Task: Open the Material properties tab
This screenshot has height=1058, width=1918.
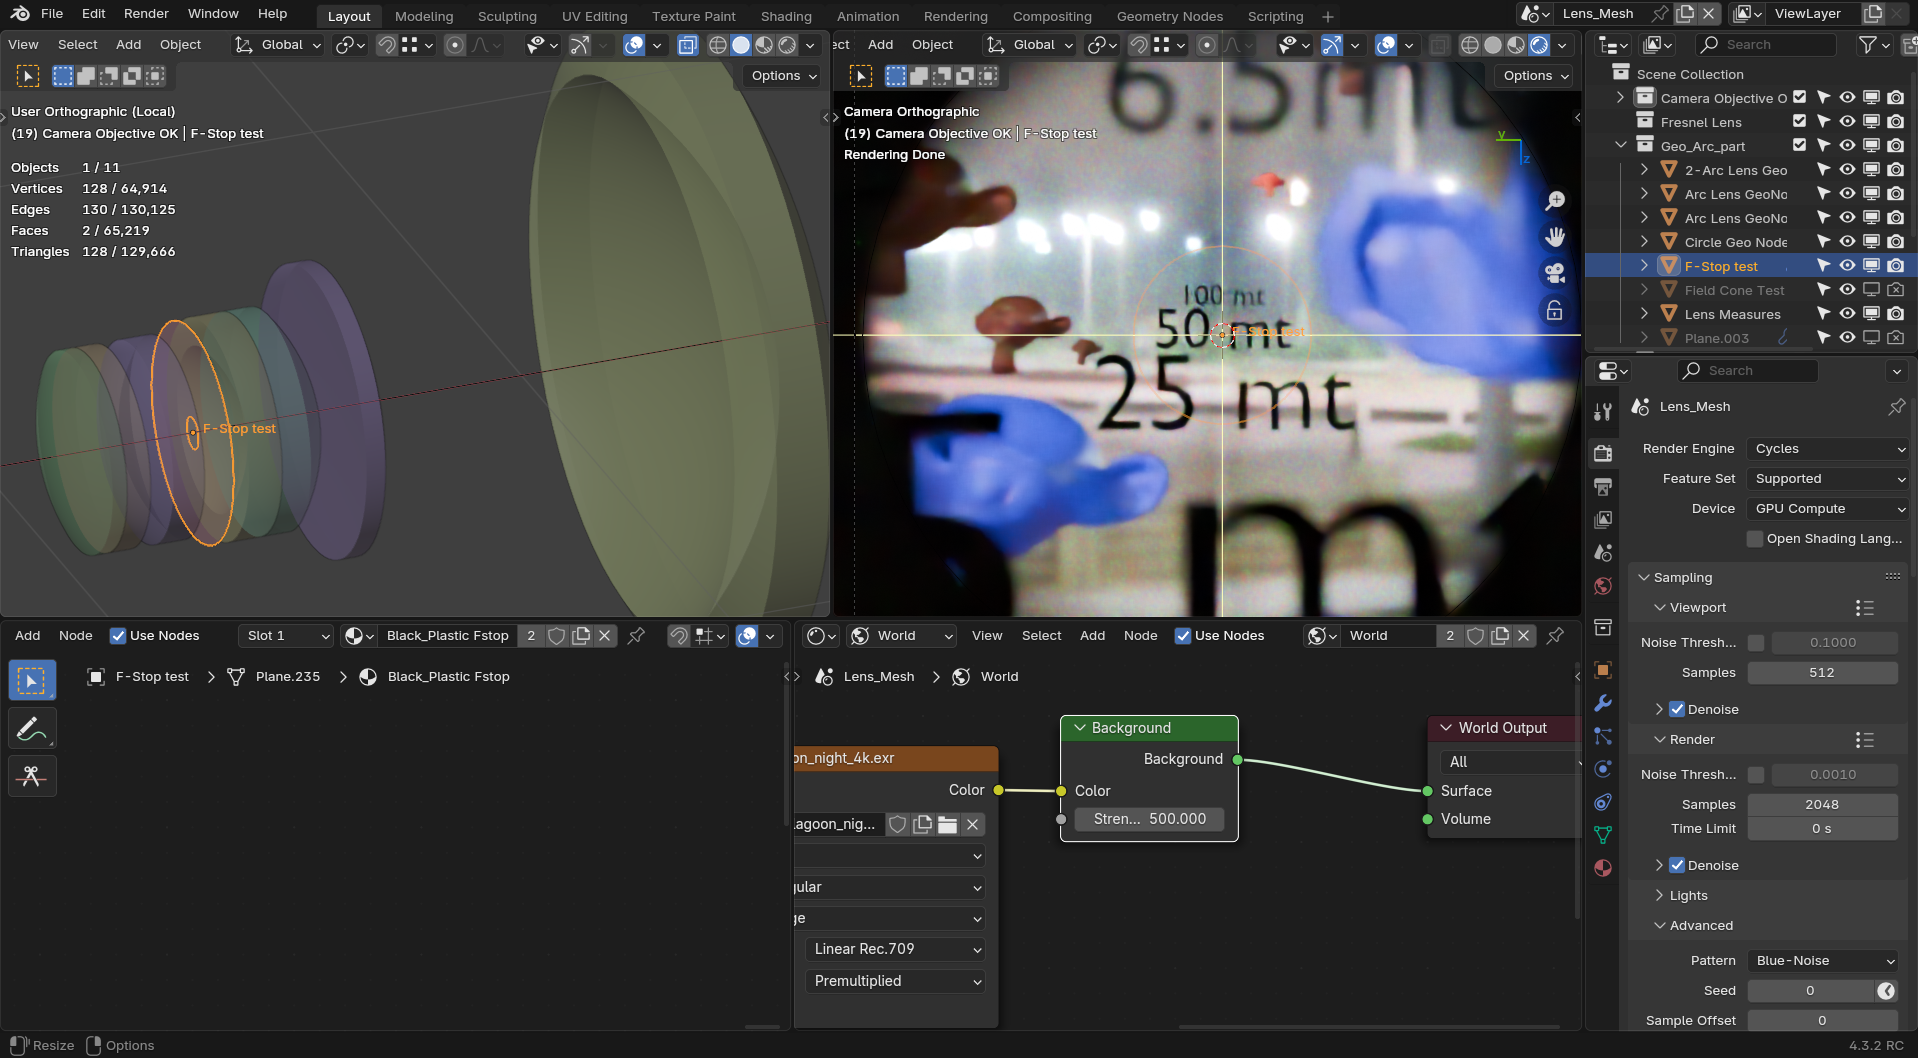Action: pyautogui.click(x=1603, y=868)
